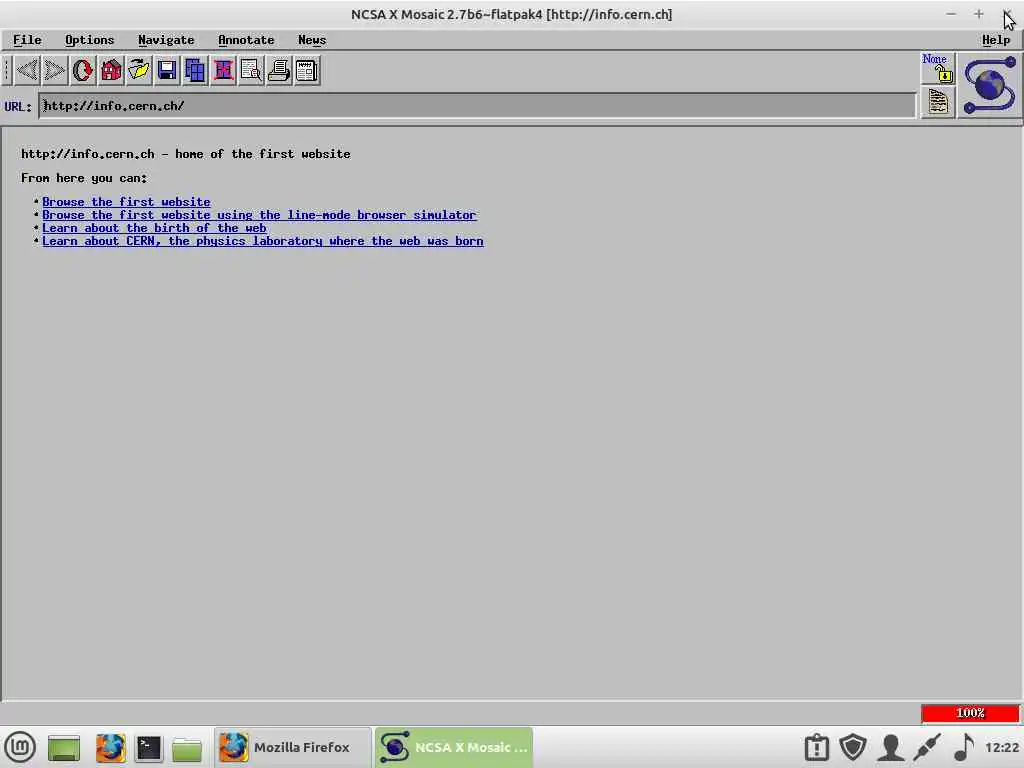Click the Back arrow toolbar icon
Image resolution: width=1024 pixels, height=768 pixels.
click(27, 70)
